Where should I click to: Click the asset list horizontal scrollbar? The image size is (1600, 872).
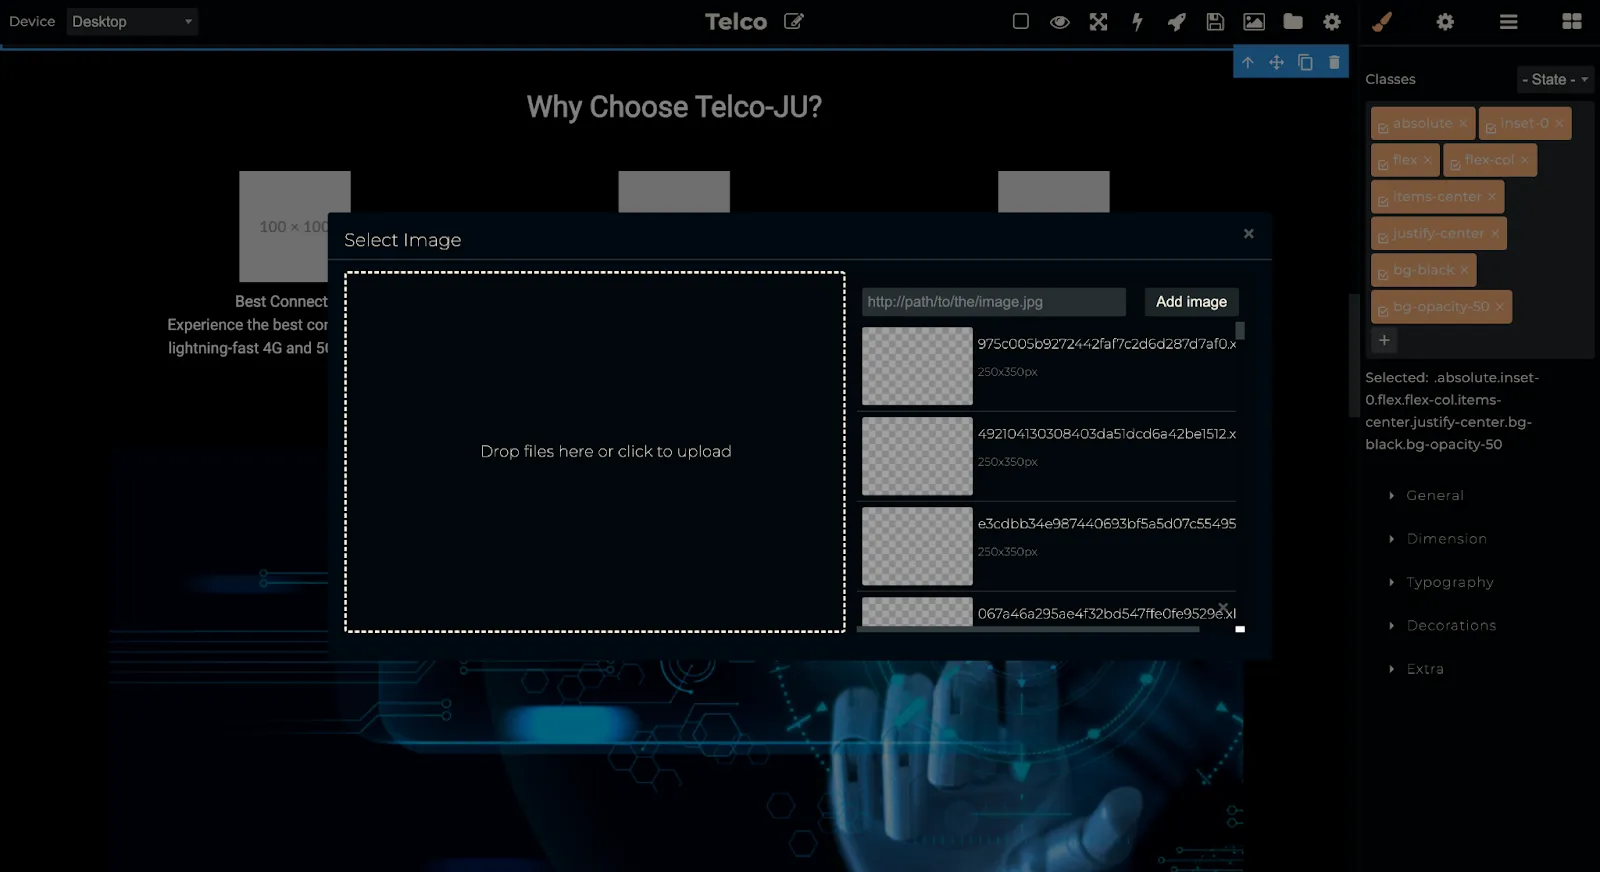[1028, 629]
